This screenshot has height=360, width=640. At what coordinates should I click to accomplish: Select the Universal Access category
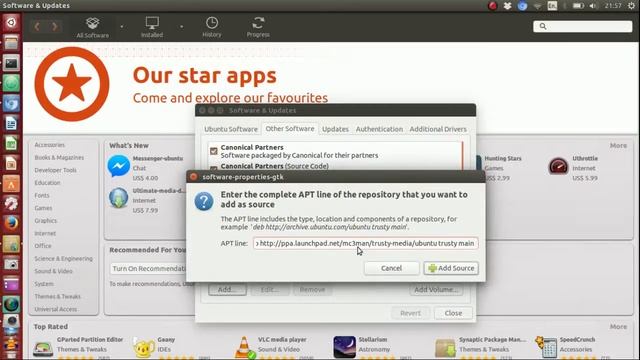[x=56, y=309]
